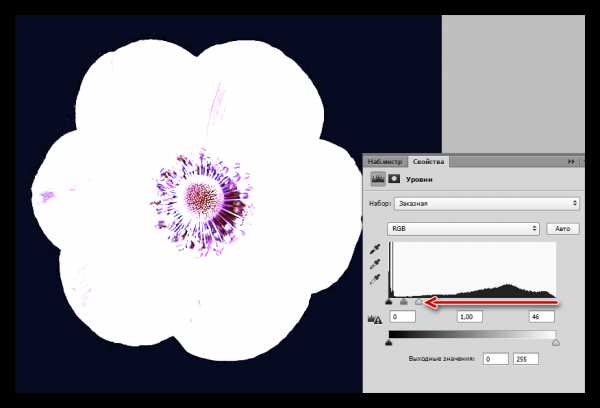Switch to the Навигатор tab
Viewport: 600px width, 408px height.
(385, 162)
